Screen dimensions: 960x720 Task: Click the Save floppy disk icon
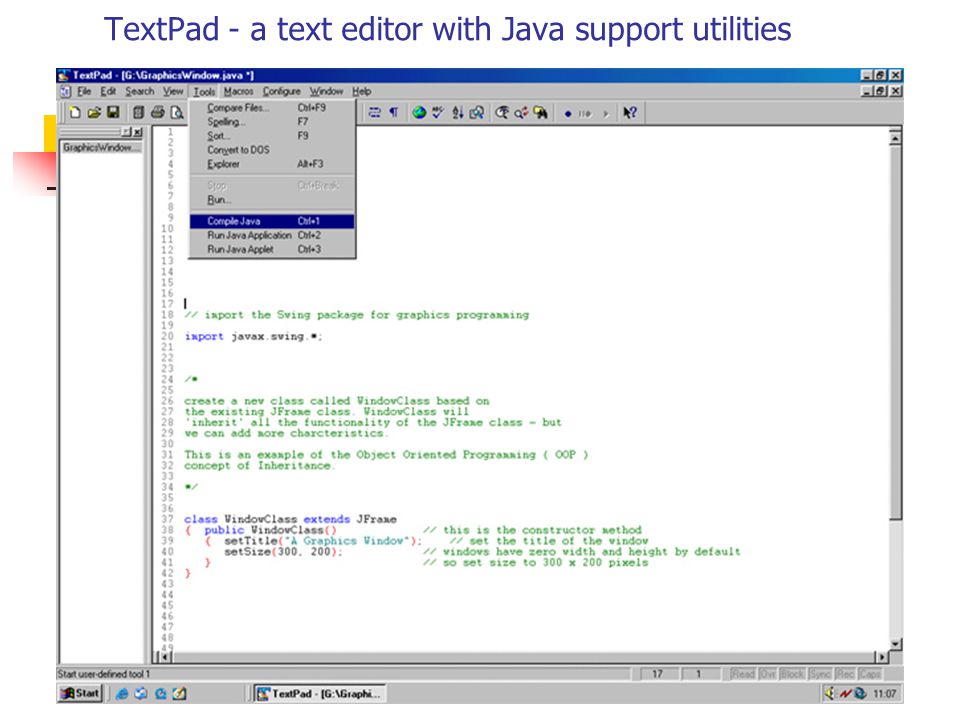pos(113,113)
